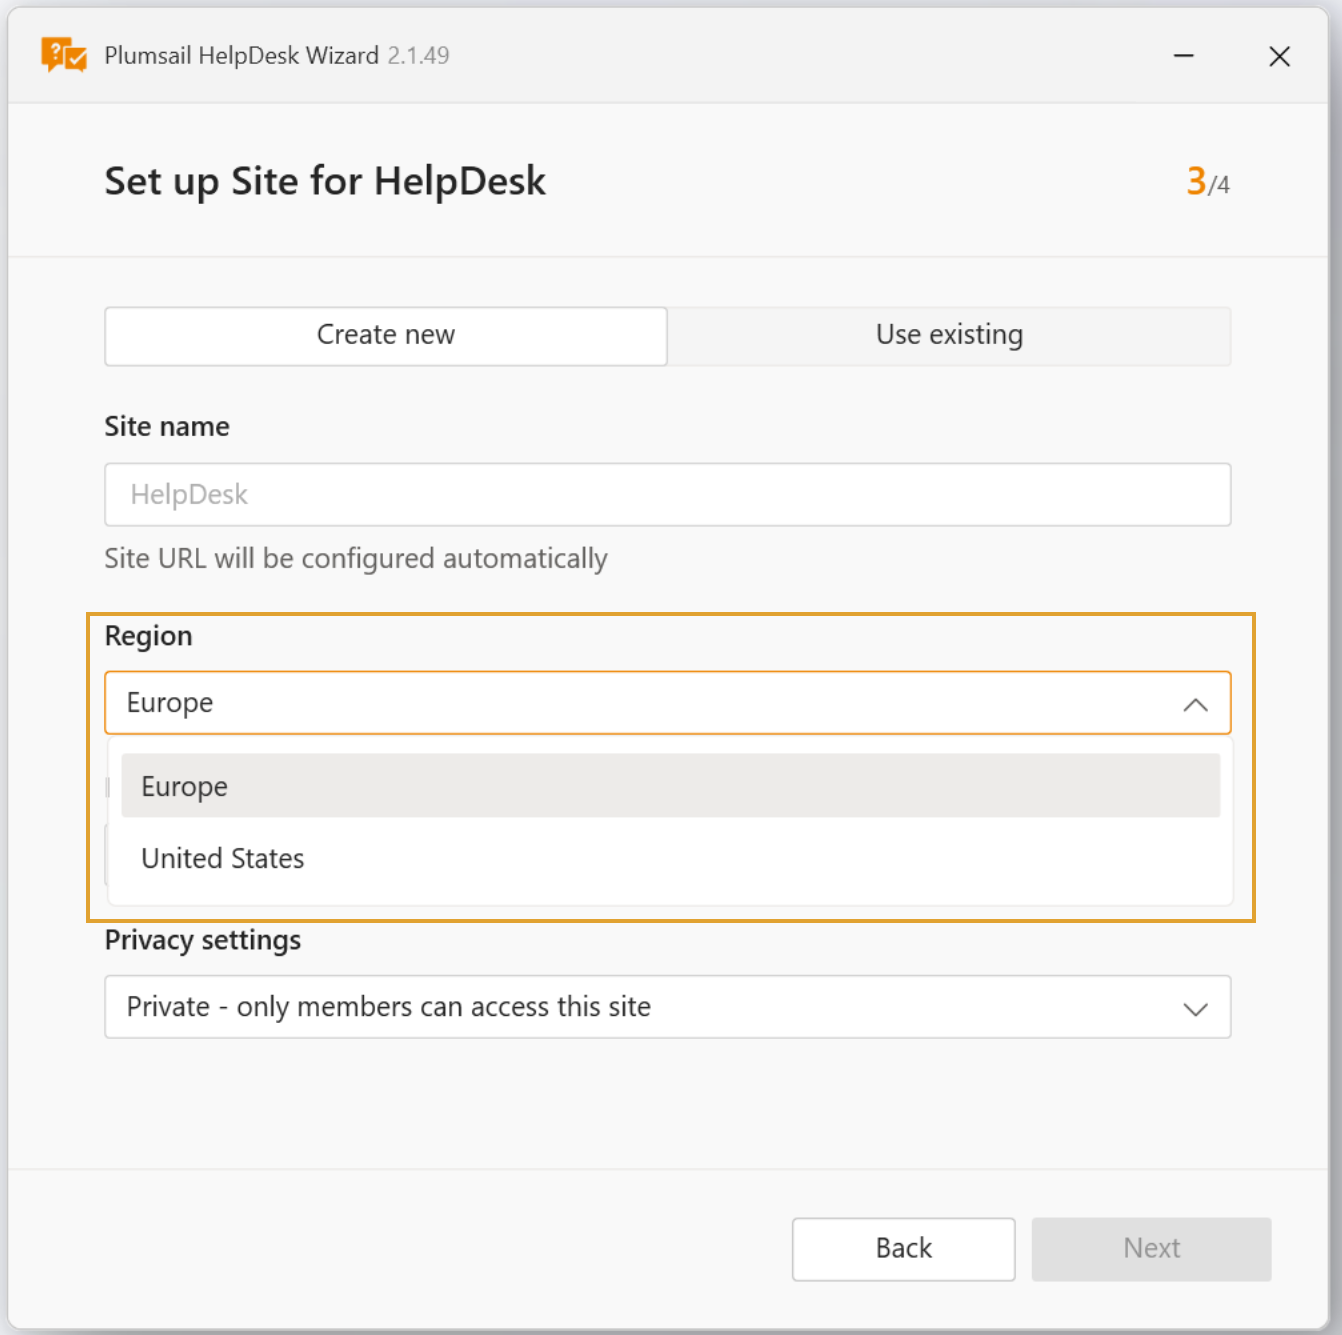
Task: Select Europe from the region list
Action: click(670, 786)
